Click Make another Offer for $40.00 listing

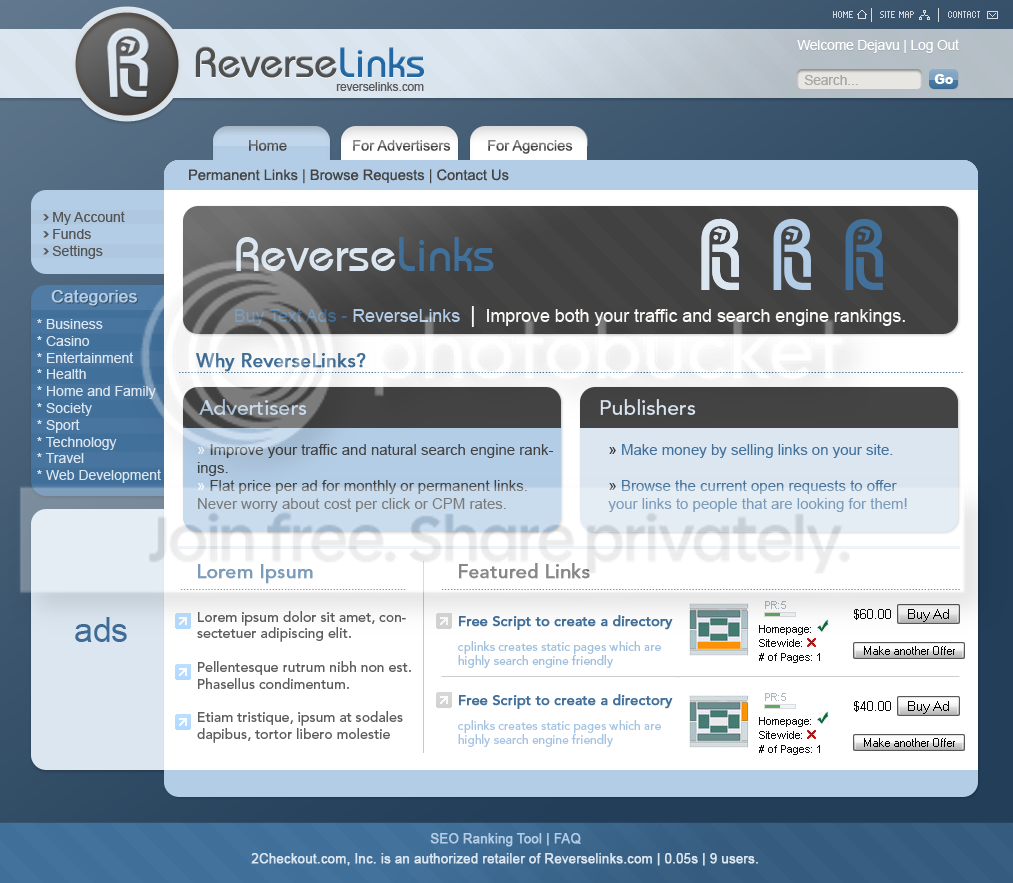point(908,743)
